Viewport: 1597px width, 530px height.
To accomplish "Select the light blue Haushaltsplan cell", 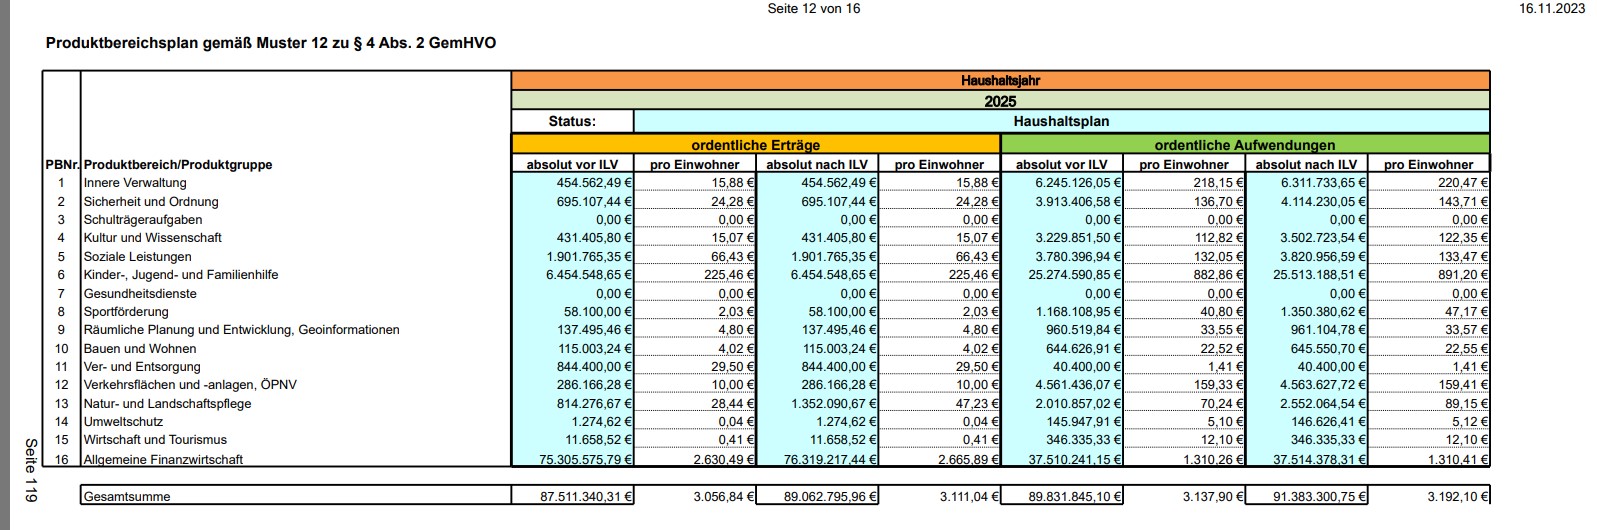I will tap(1061, 121).
